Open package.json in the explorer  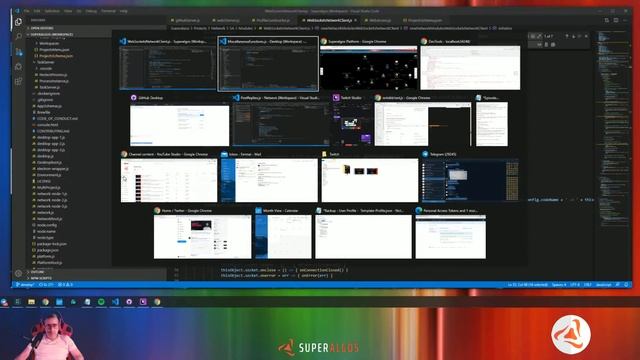pos(47,250)
